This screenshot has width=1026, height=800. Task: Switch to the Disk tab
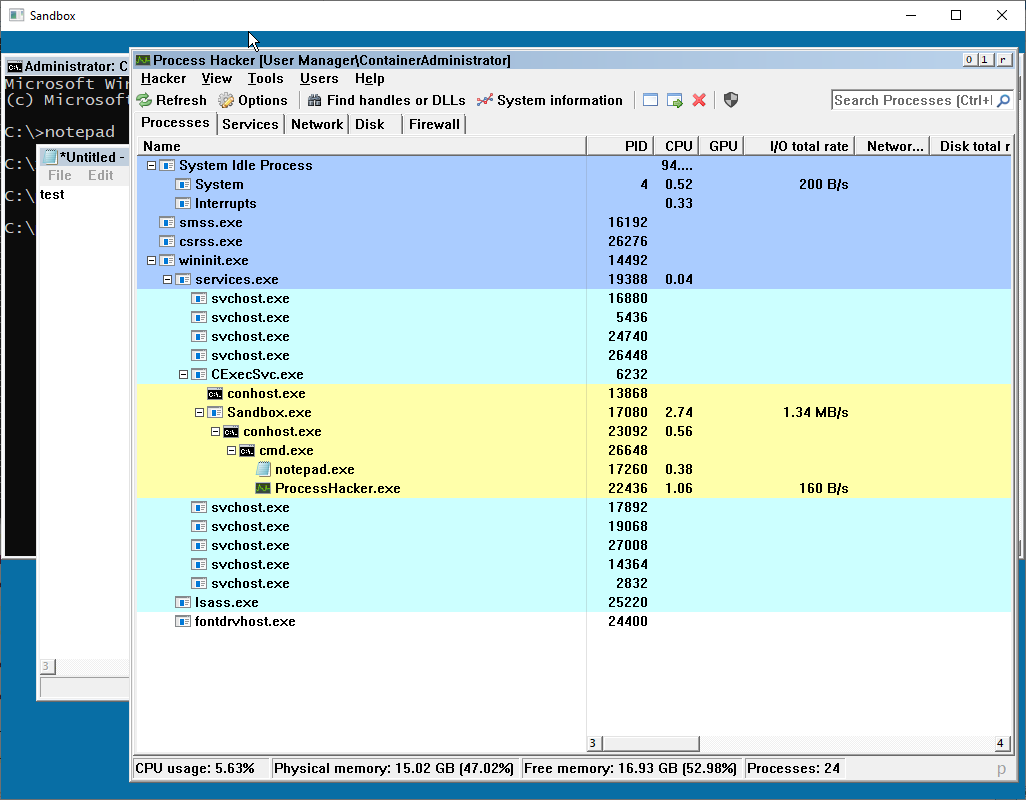point(376,124)
